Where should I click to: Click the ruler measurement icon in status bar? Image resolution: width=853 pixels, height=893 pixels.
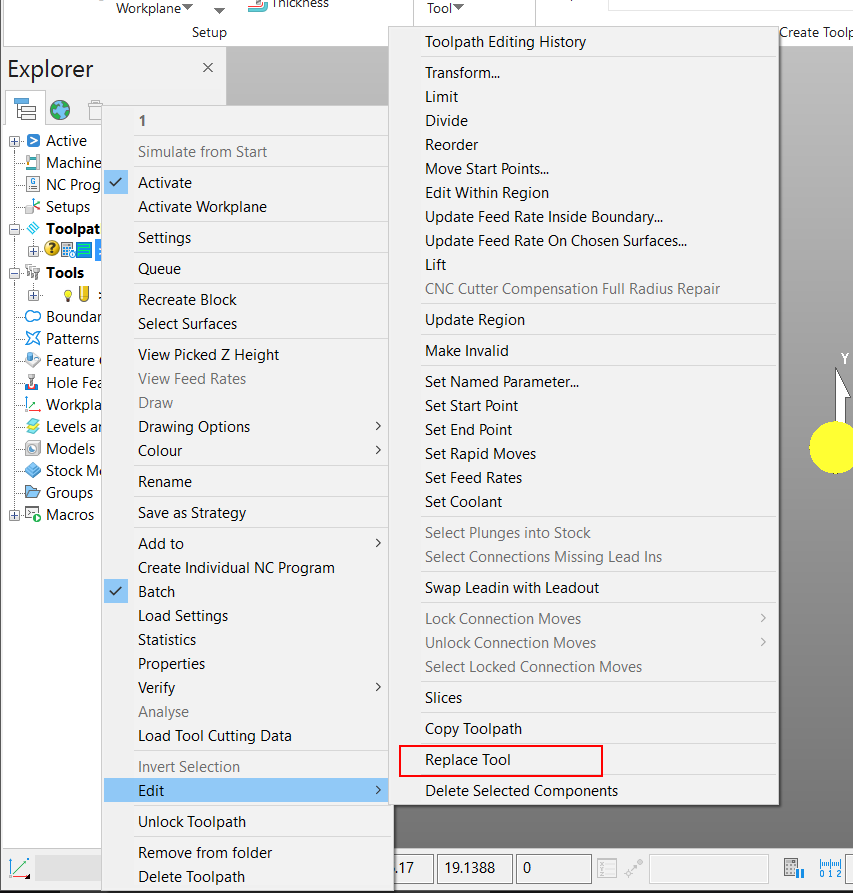coord(829,868)
